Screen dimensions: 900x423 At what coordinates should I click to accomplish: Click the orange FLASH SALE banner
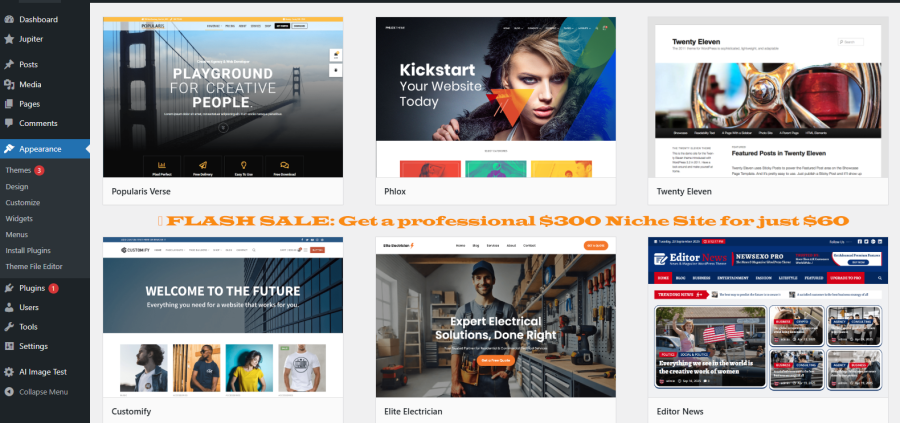click(x=503, y=221)
